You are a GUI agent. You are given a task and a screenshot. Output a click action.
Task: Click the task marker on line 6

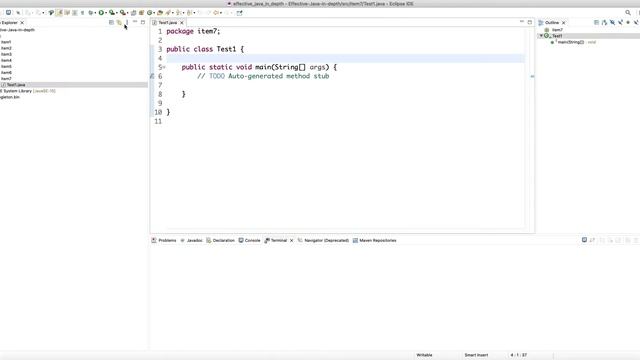(152, 76)
